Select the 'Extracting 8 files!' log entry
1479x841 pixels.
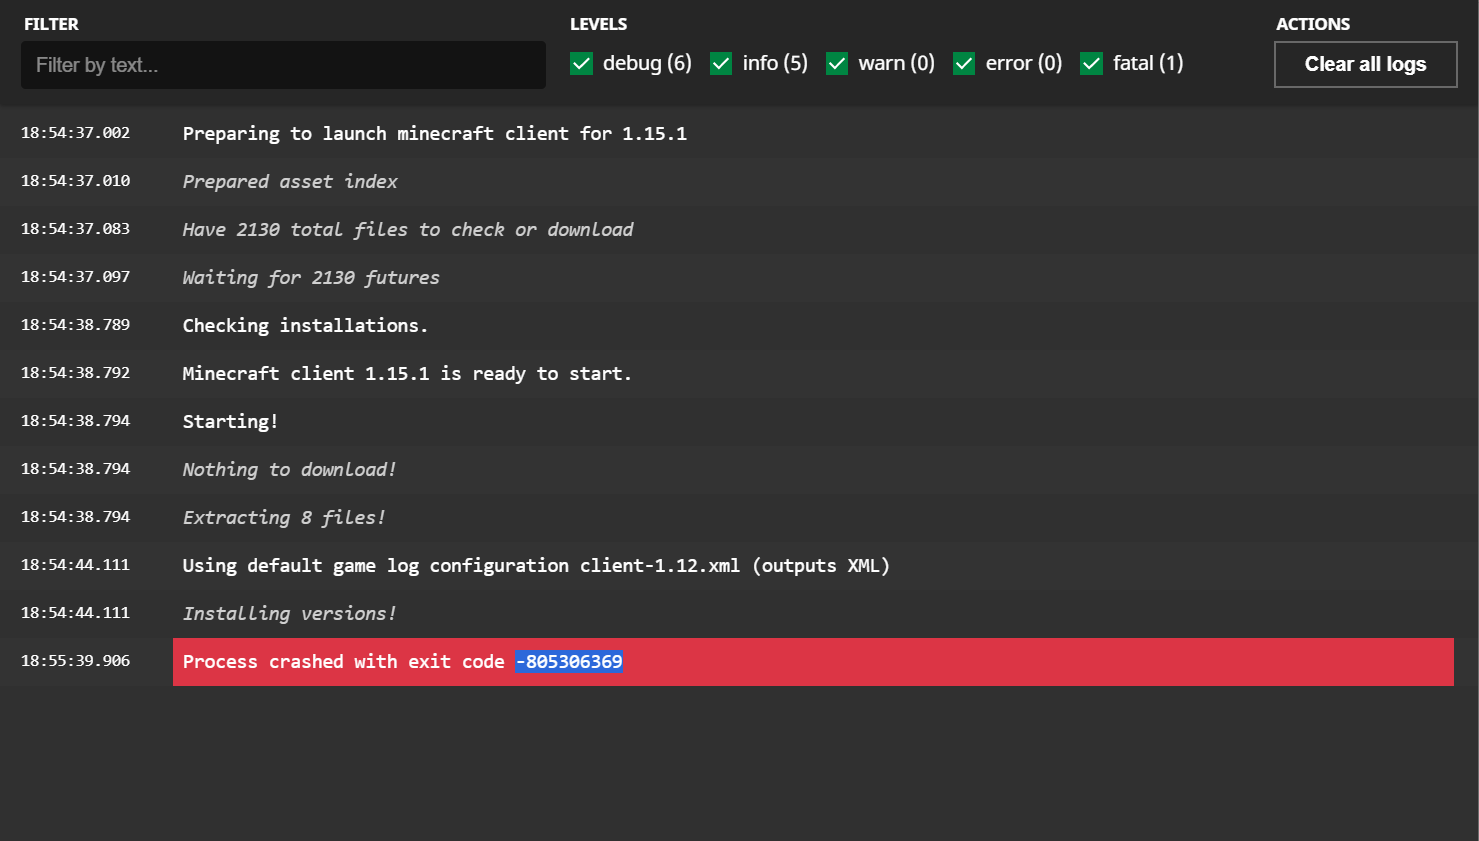284,518
